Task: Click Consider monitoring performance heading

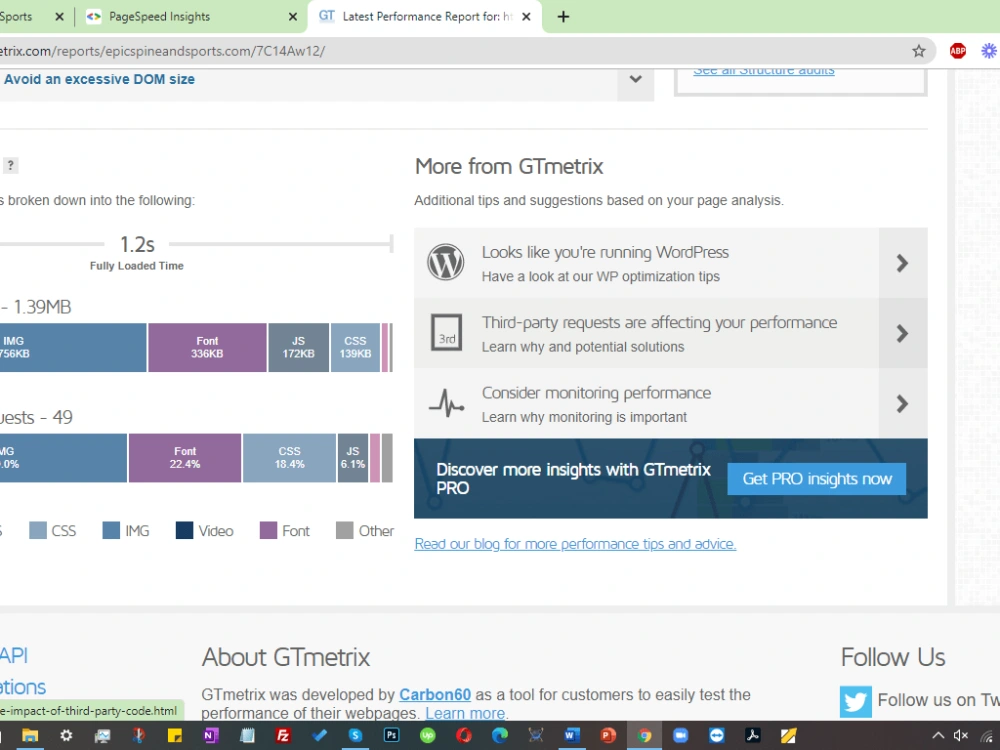Action: [x=596, y=393]
